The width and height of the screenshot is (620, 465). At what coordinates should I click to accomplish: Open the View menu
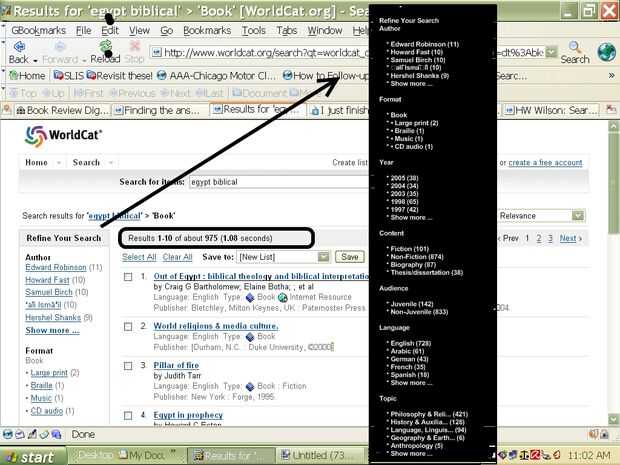tap(139, 30)
